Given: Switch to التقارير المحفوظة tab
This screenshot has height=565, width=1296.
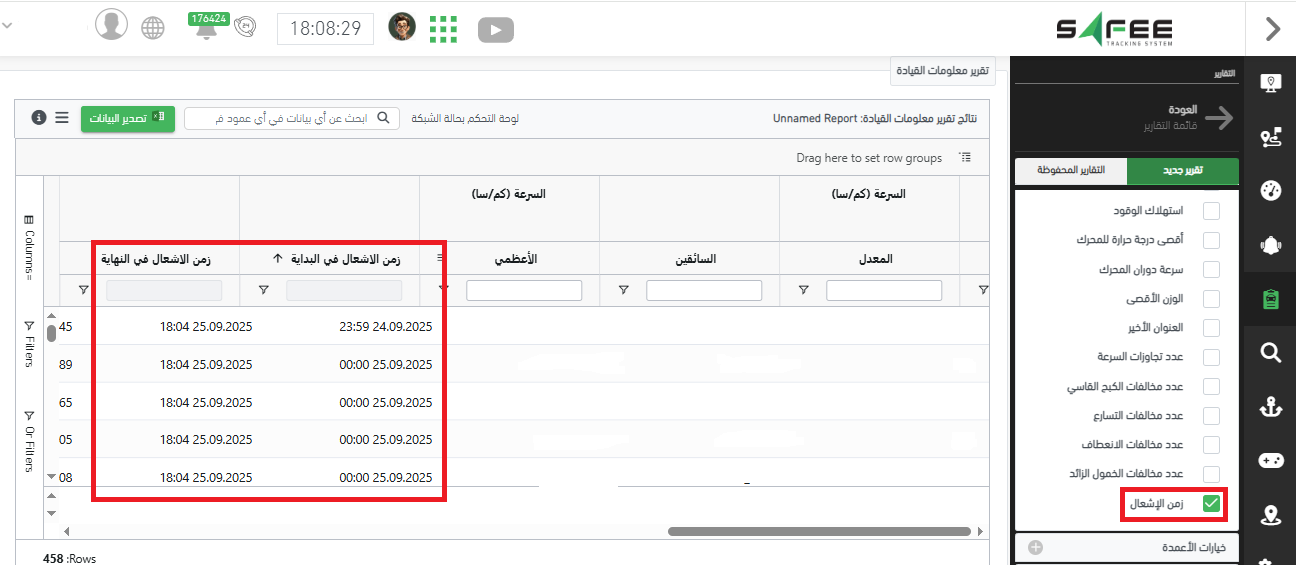Looking at the screenshot, I should tap(1070, 171).
